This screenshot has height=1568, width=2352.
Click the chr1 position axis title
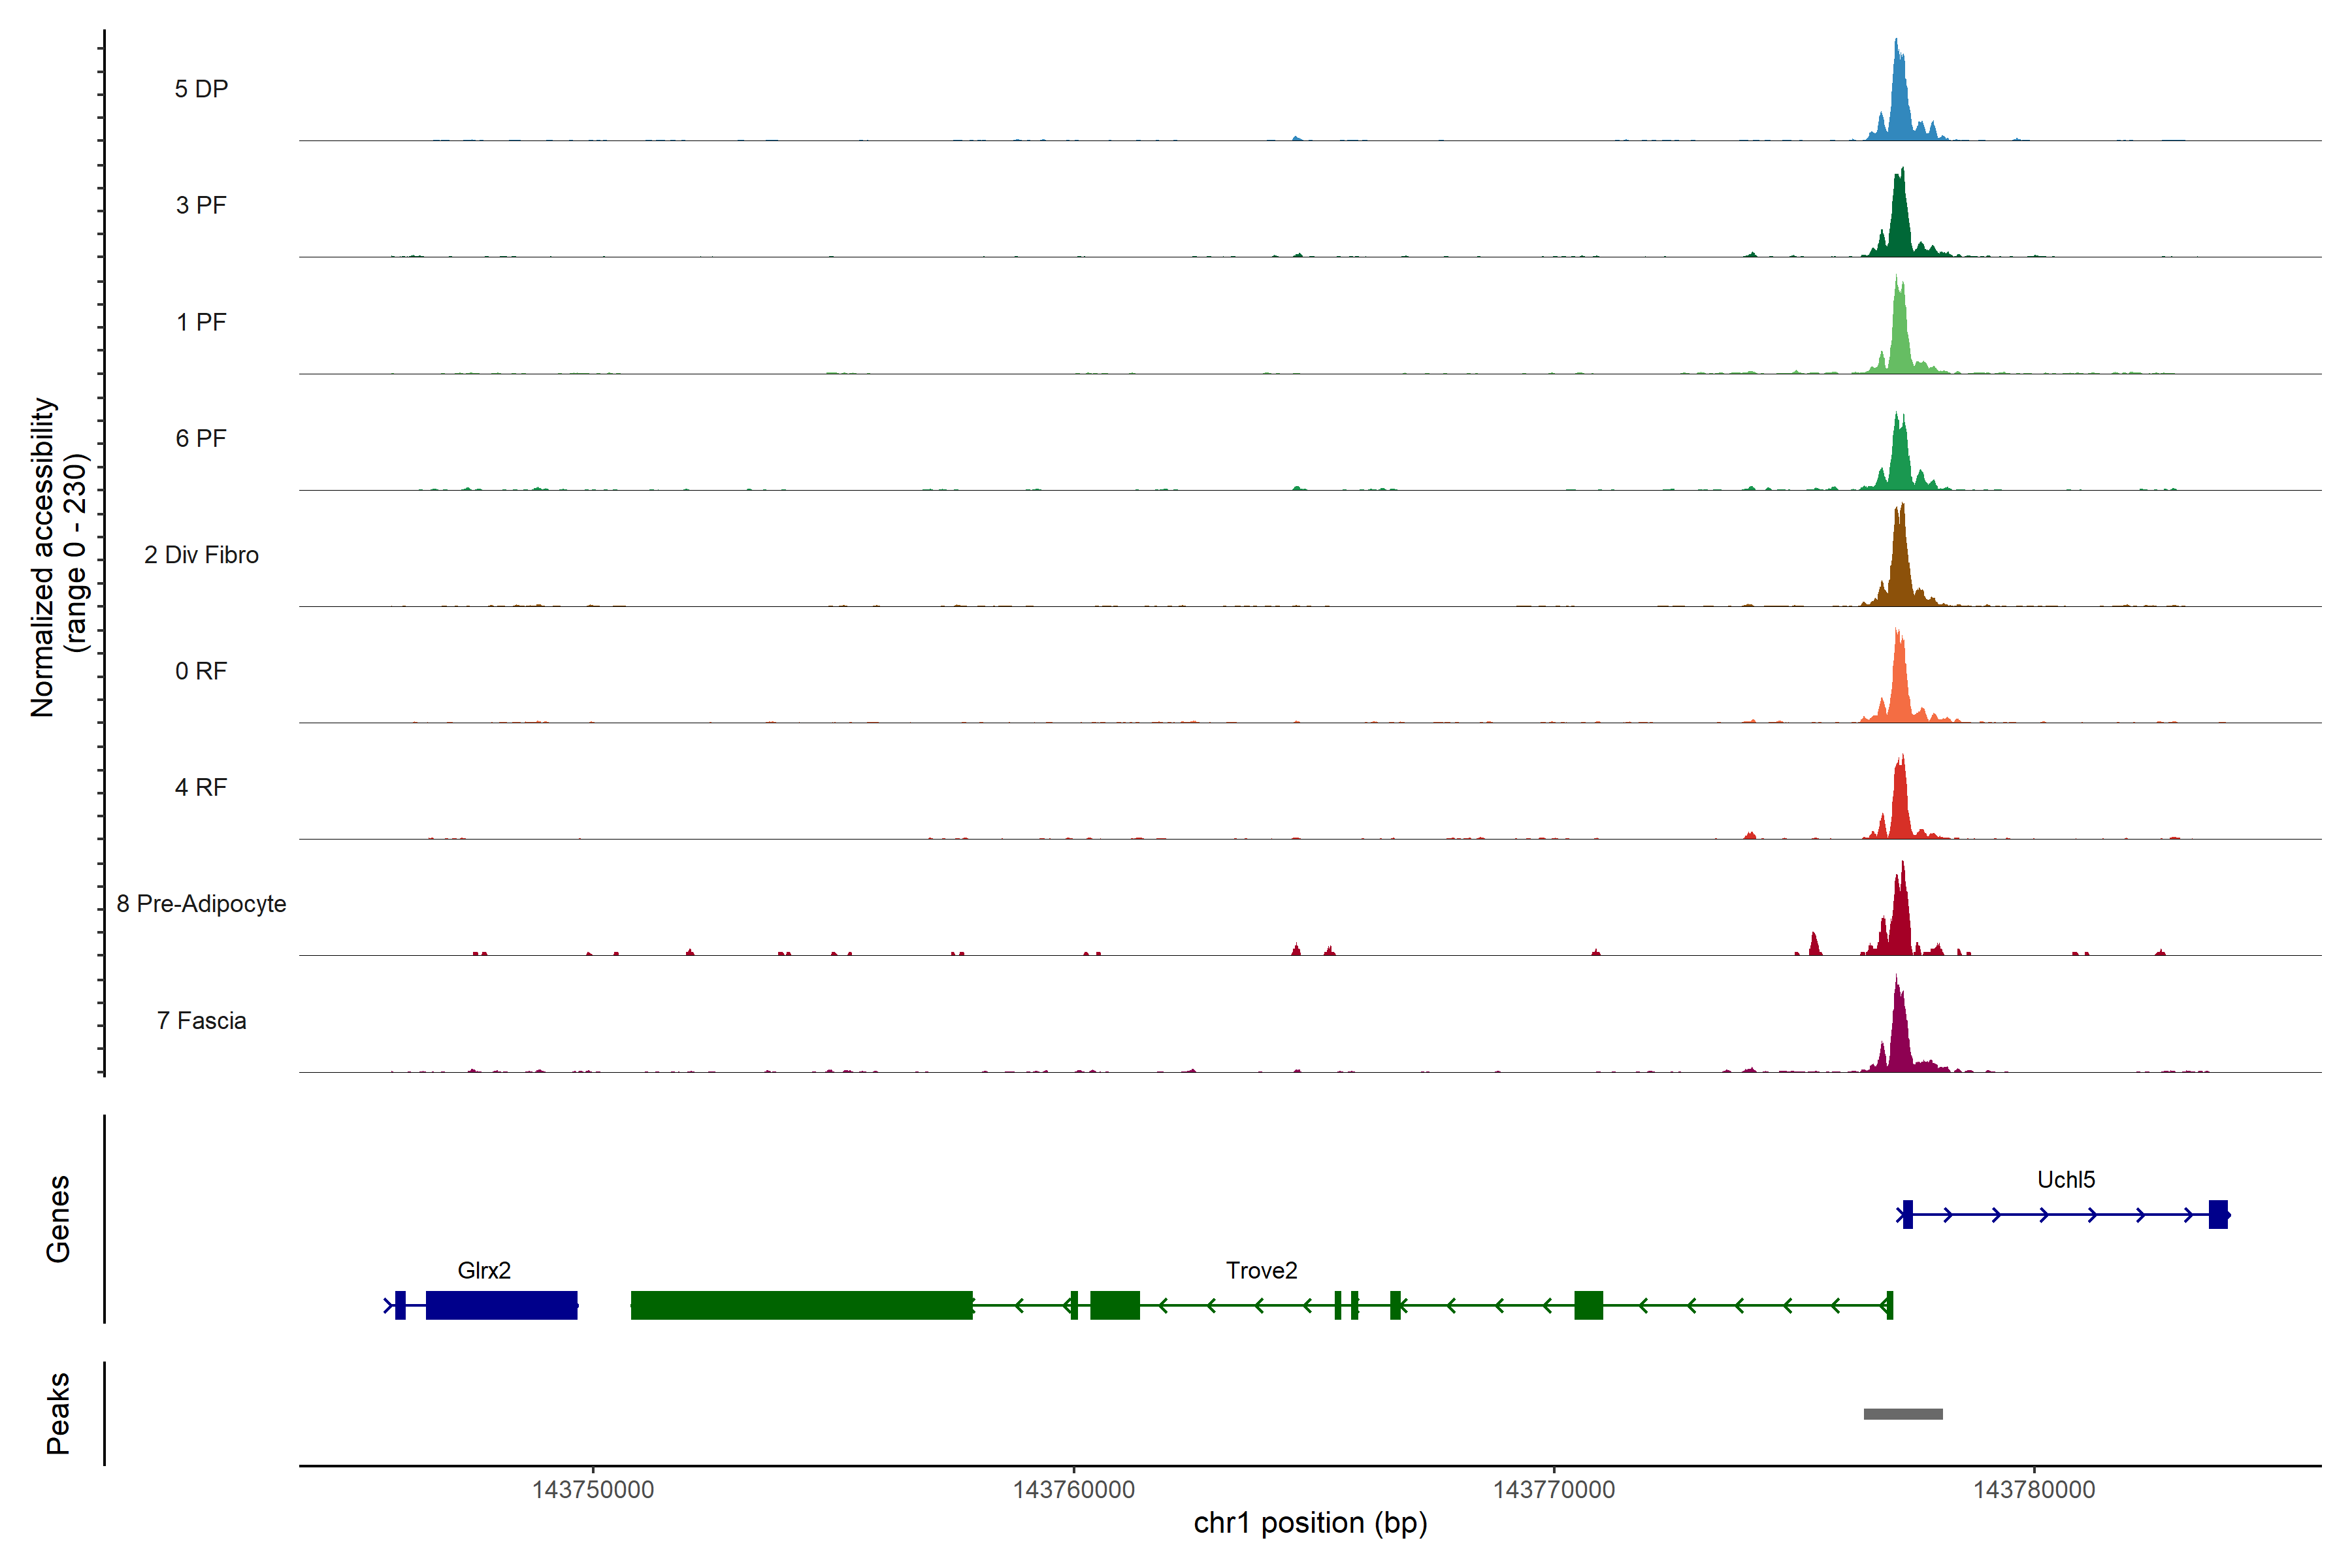tap(1310, 1523)
